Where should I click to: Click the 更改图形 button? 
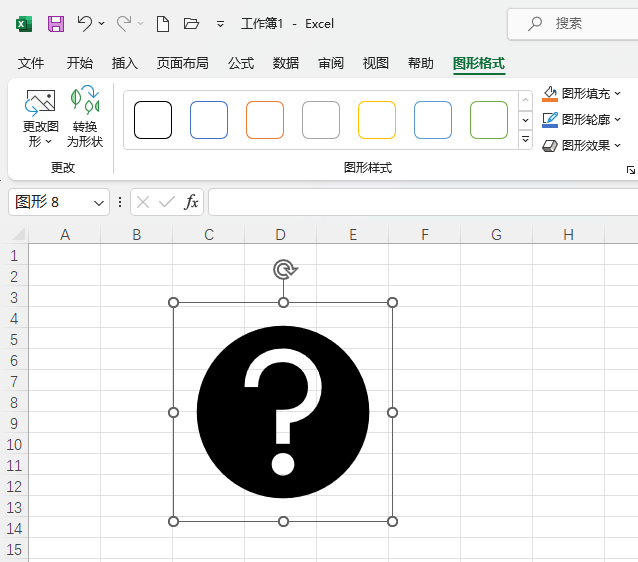click(40, 118)
